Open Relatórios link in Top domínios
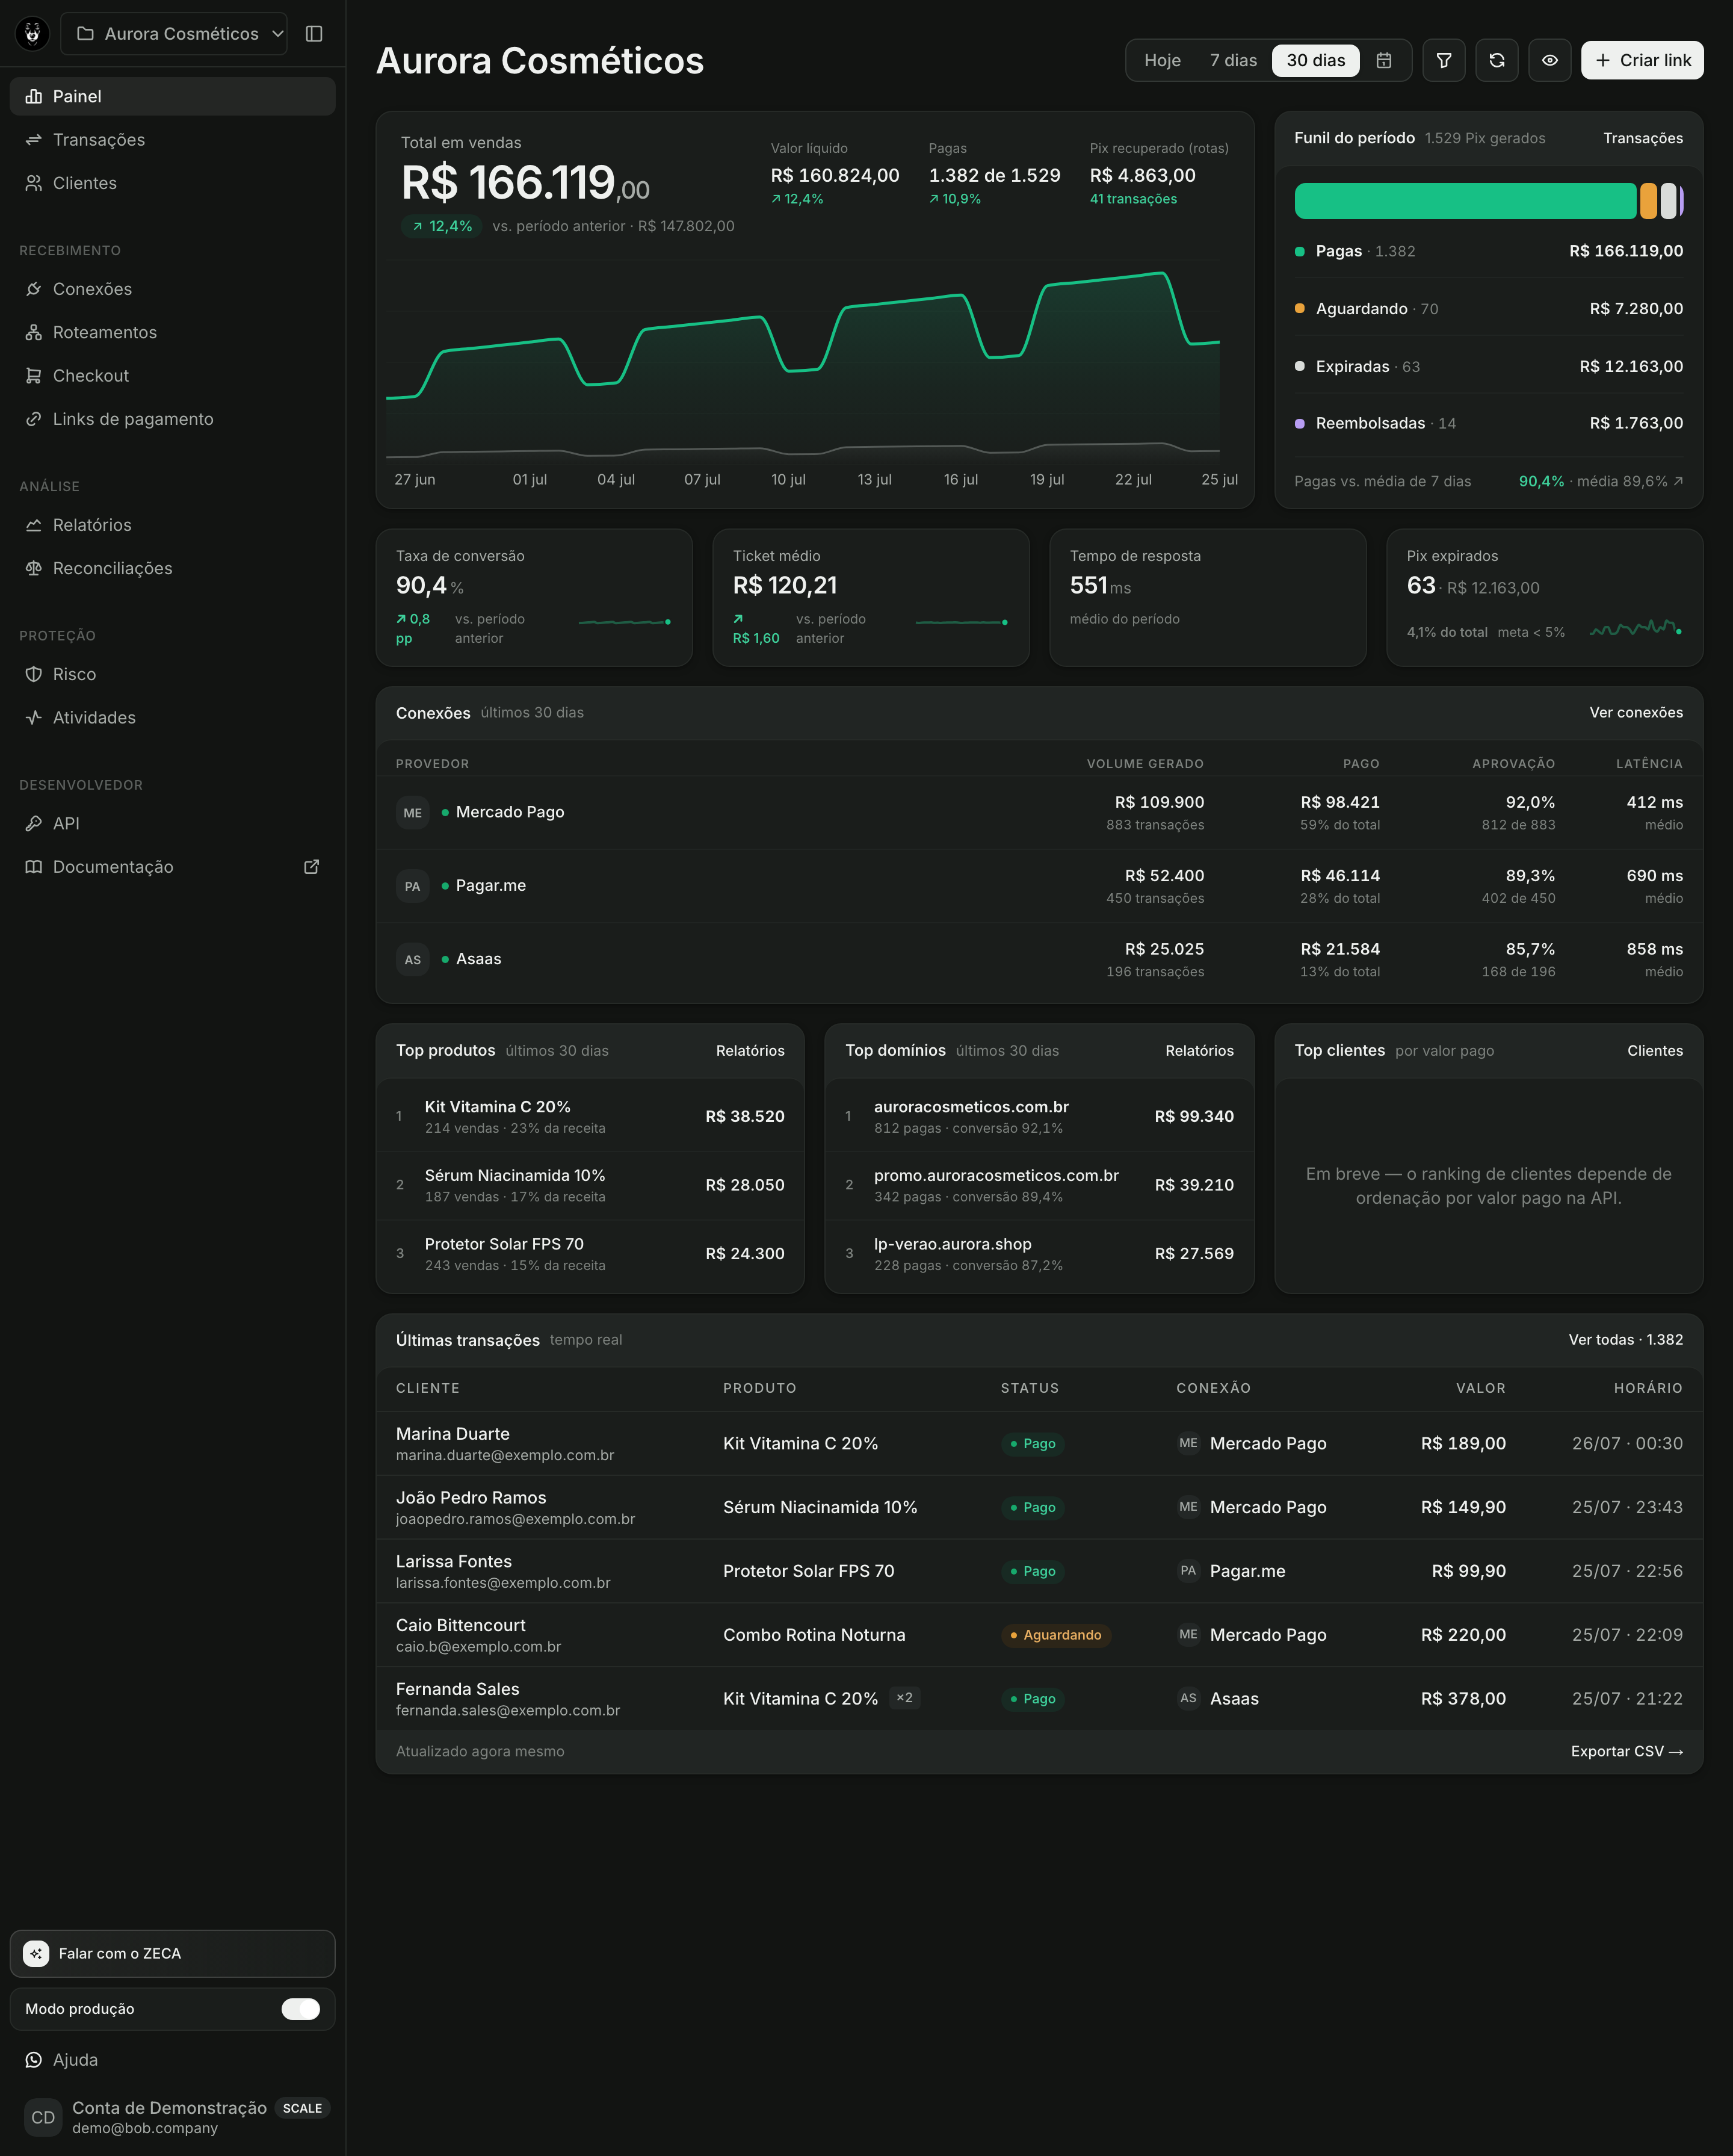The width and height of the screenshot is (1733, 2156). 1199,1051
